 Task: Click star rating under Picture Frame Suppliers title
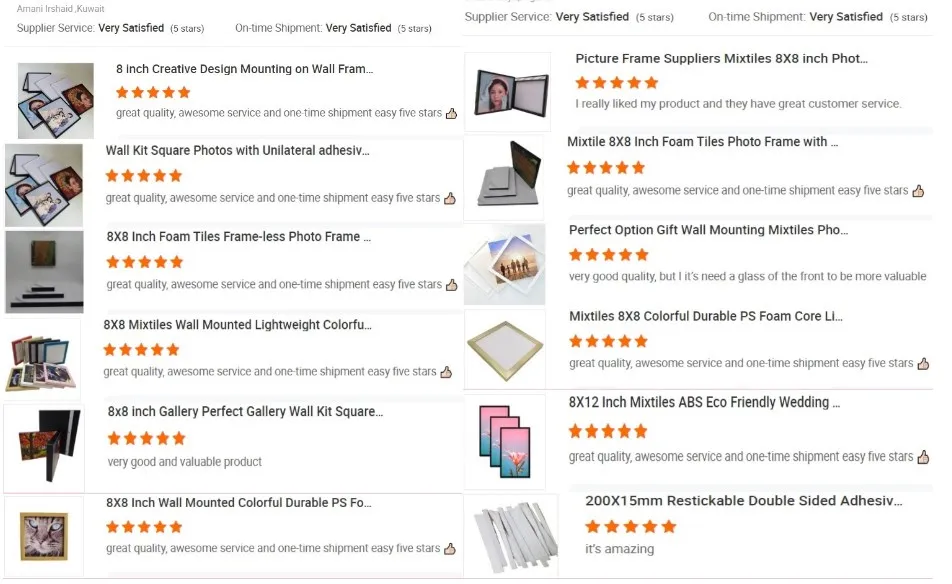pos(616,82)
